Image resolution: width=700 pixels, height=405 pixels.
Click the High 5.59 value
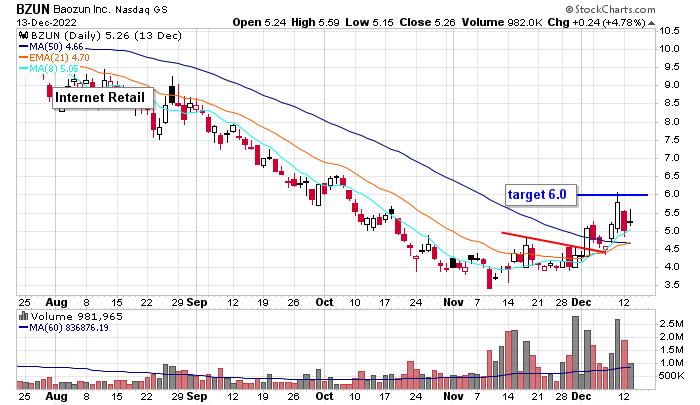(315, 22)
